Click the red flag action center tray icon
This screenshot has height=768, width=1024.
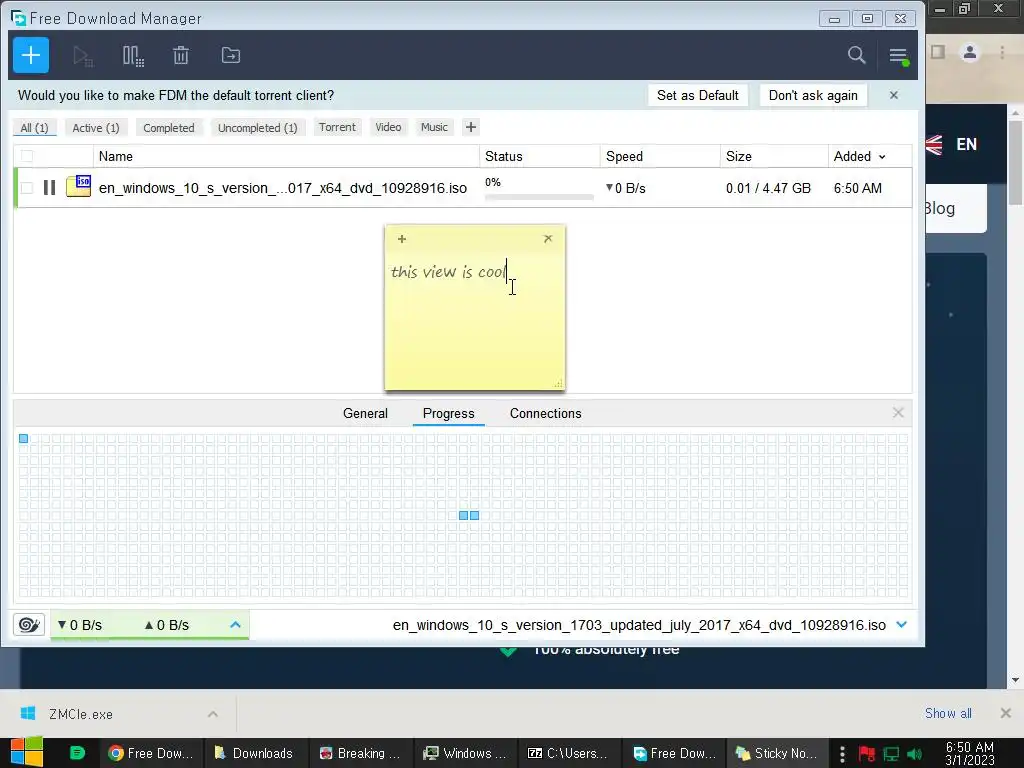[x=867, y=754]
